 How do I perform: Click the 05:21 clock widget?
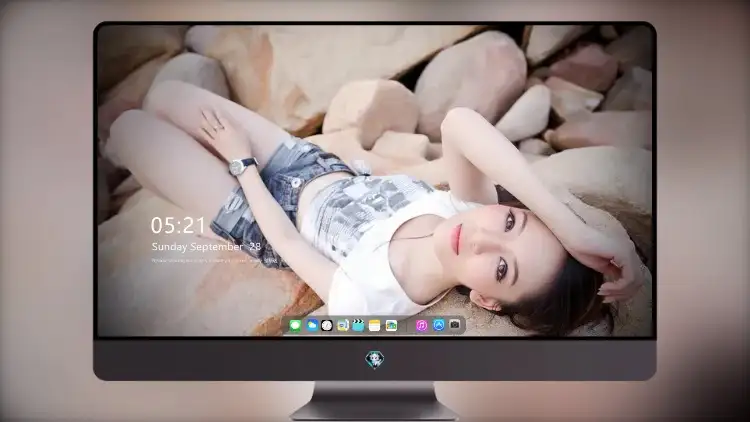click(178, 225)
